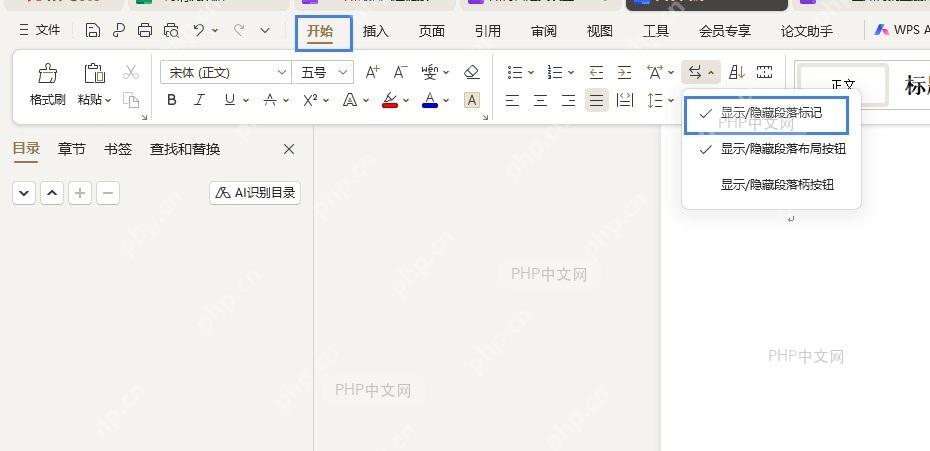
Task: Open highlight color picker arrow
Action: tap(406, 101)
